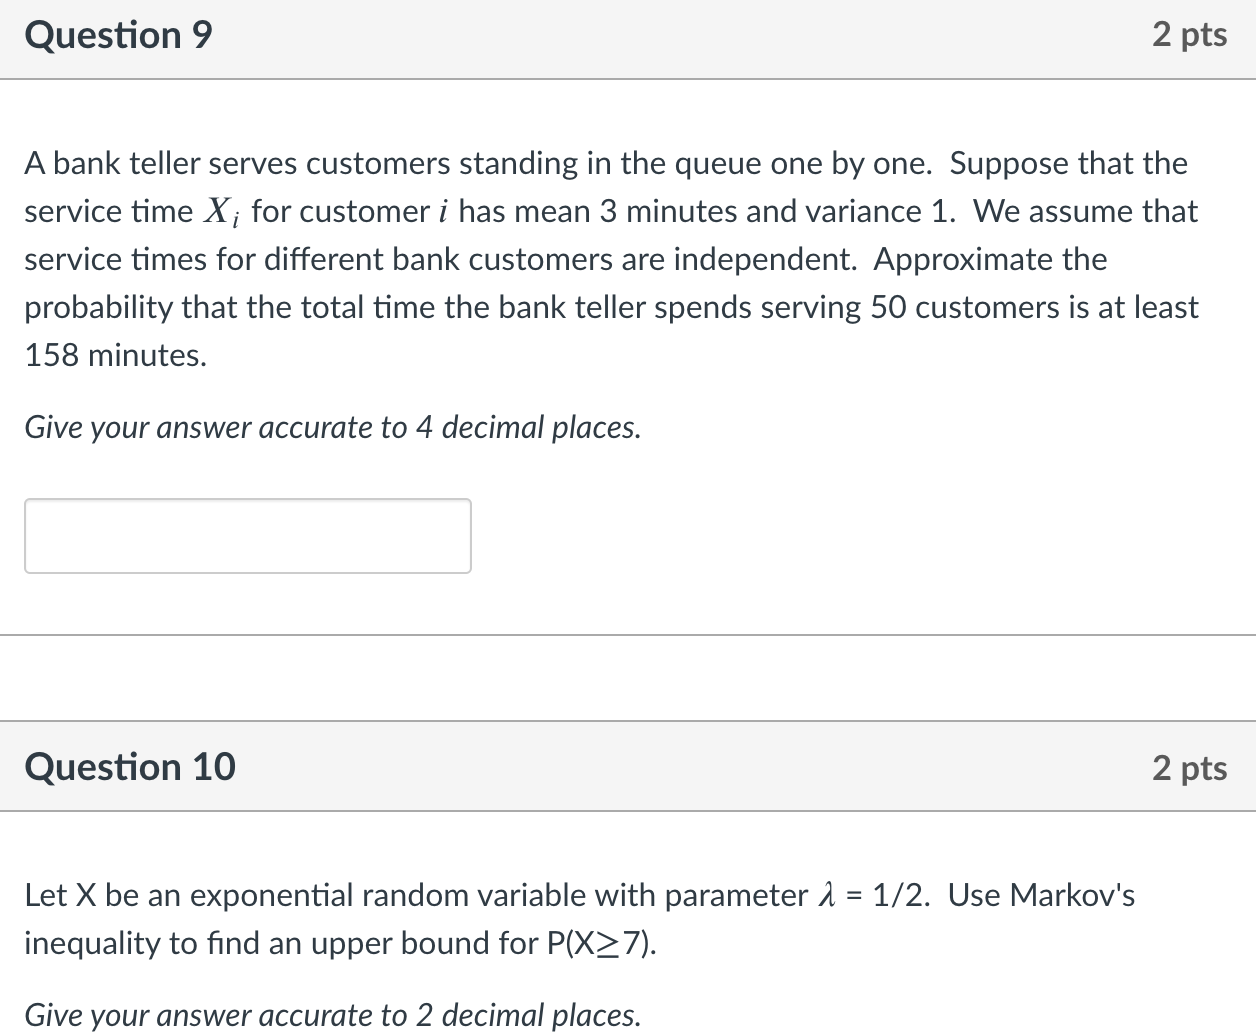Image resolution: width=1256 pixels, height=1034 pixels.
Task: Click the 2 pts label for Question 9
Action: [1190, 34]
